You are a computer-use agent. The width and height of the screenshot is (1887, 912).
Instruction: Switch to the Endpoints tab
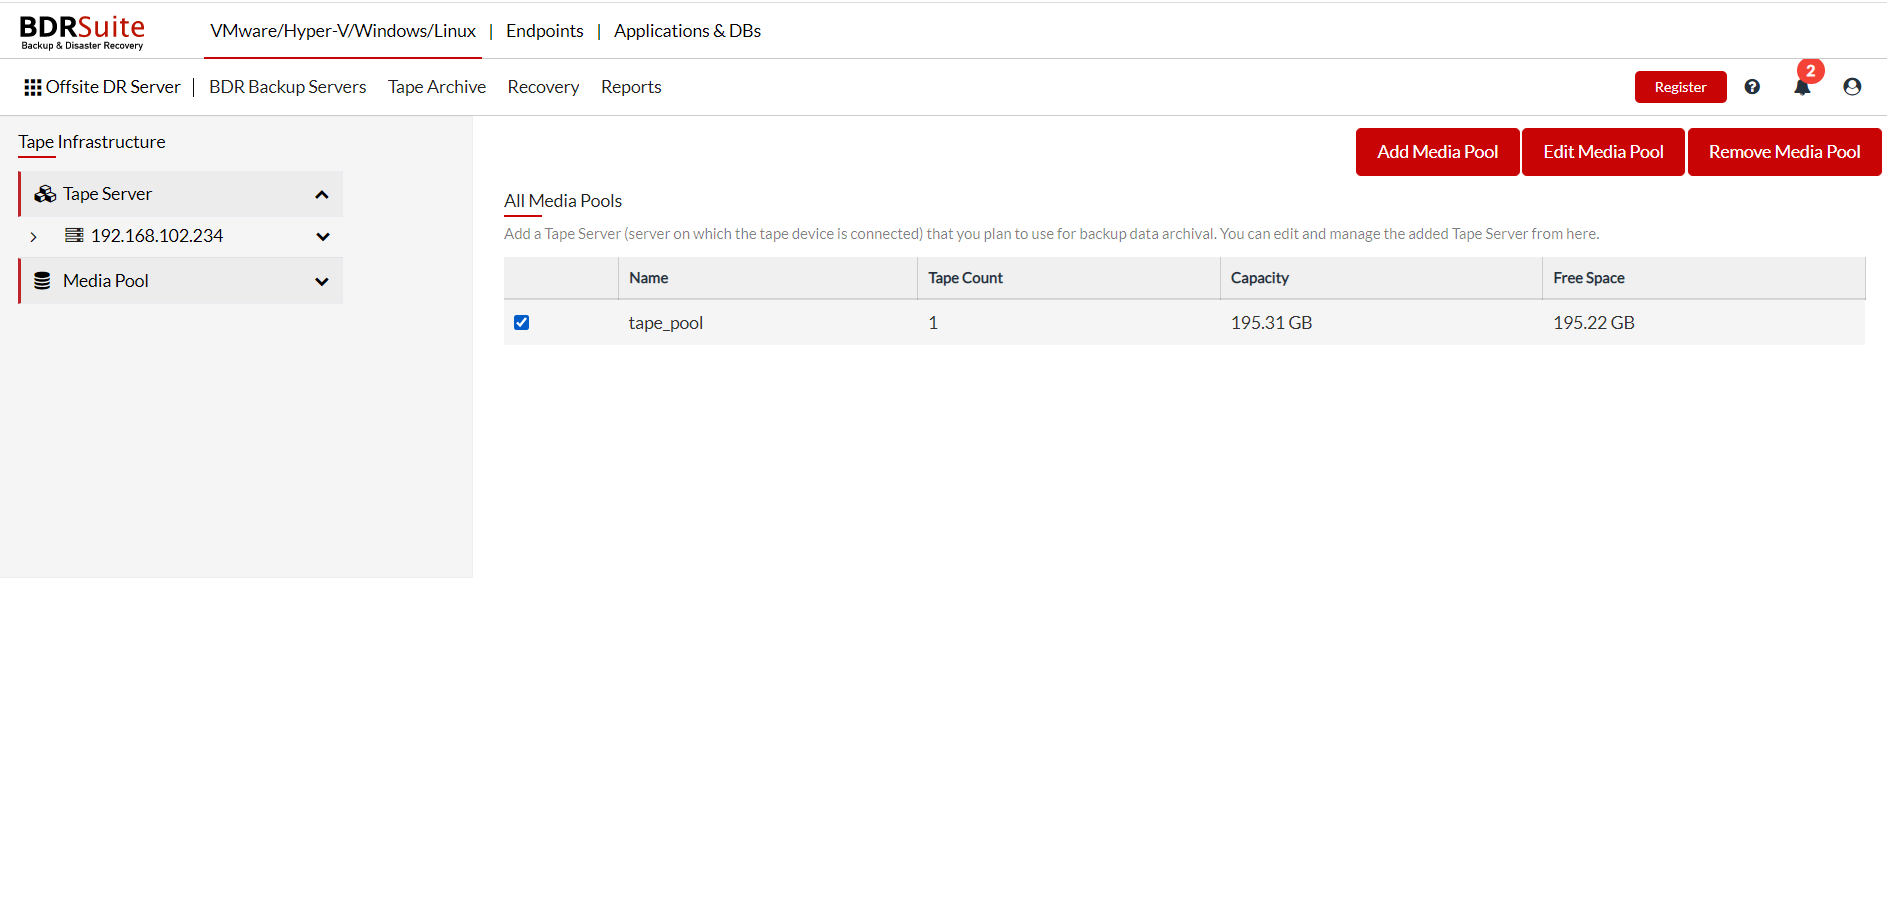coord(545,31)
